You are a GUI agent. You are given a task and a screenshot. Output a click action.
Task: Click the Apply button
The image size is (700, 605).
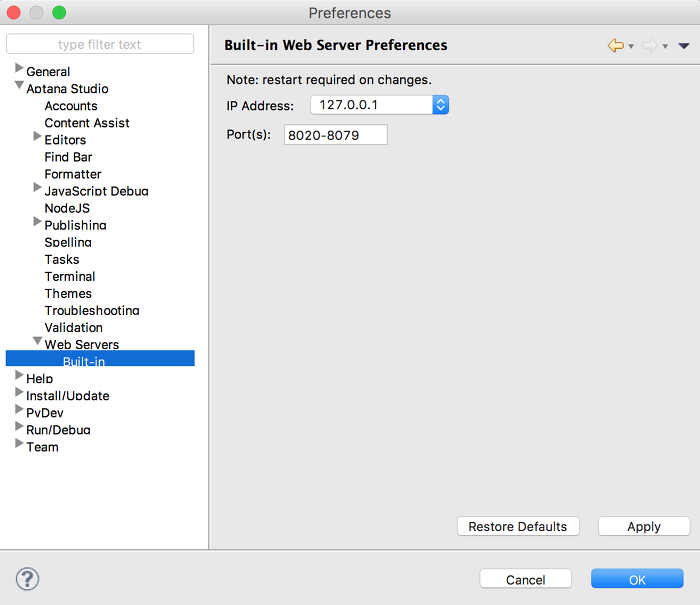(644, 526)
